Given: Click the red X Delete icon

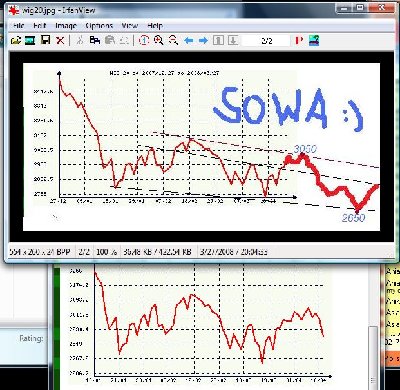Looking at the screenshot, I should (x=60, y=41).
